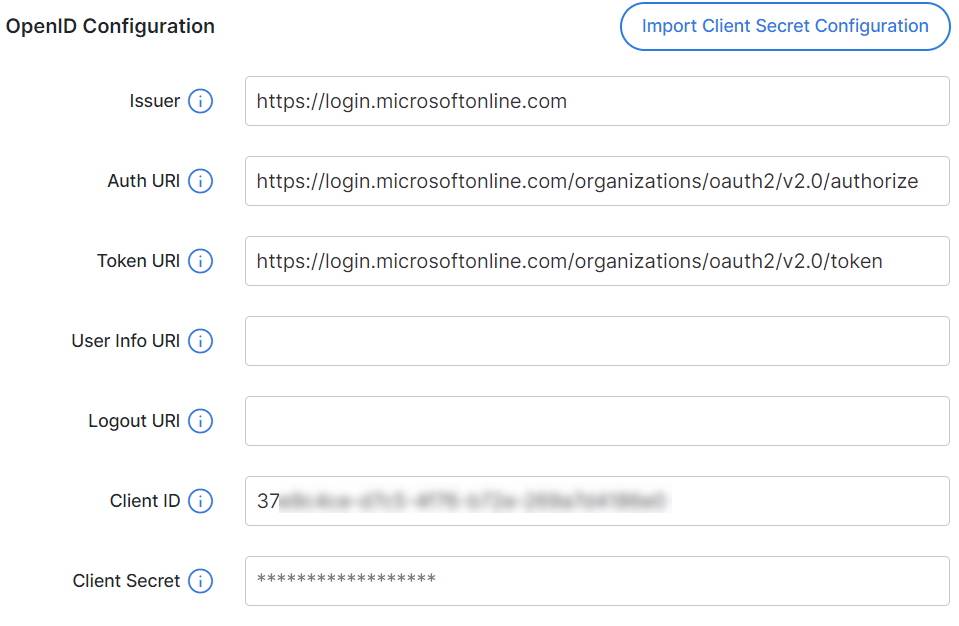
Task: Click the info icon next to Issuer
Action: pyautogui.click(x=200, y=101)
